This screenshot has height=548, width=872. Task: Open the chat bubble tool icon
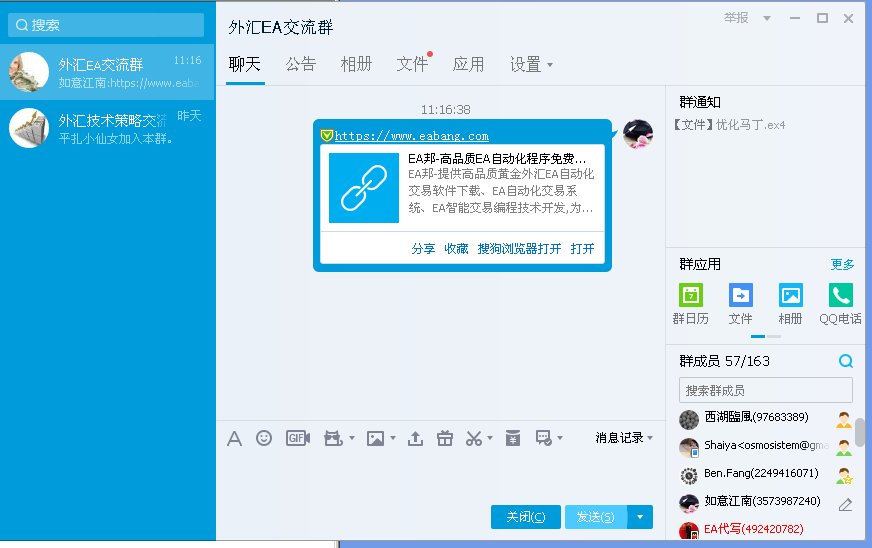coord(544,438)
